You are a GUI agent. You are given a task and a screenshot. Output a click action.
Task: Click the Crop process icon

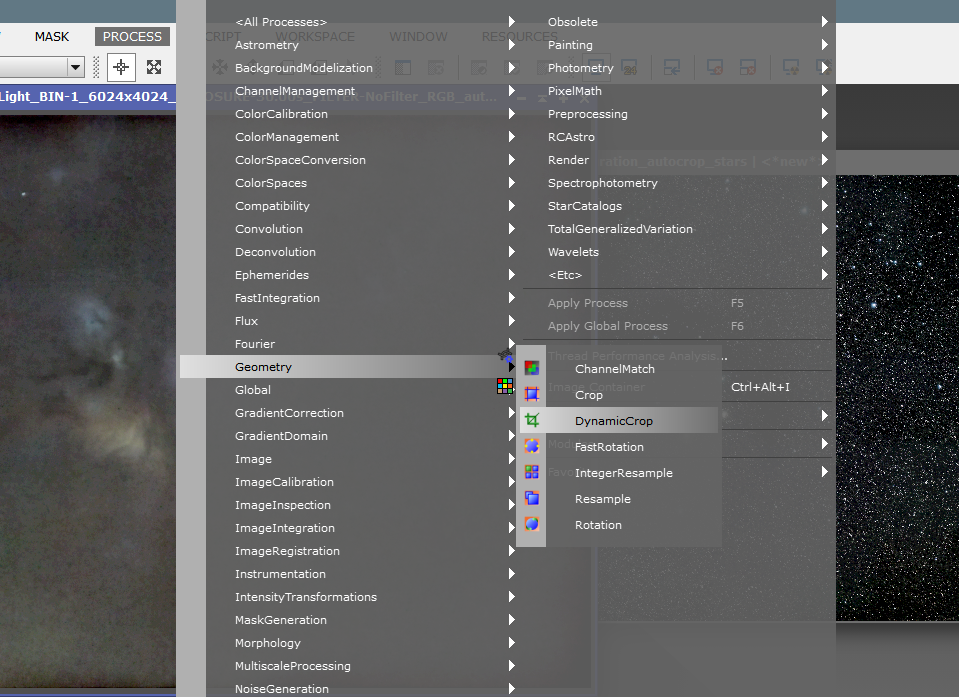(x=531, y=394)
